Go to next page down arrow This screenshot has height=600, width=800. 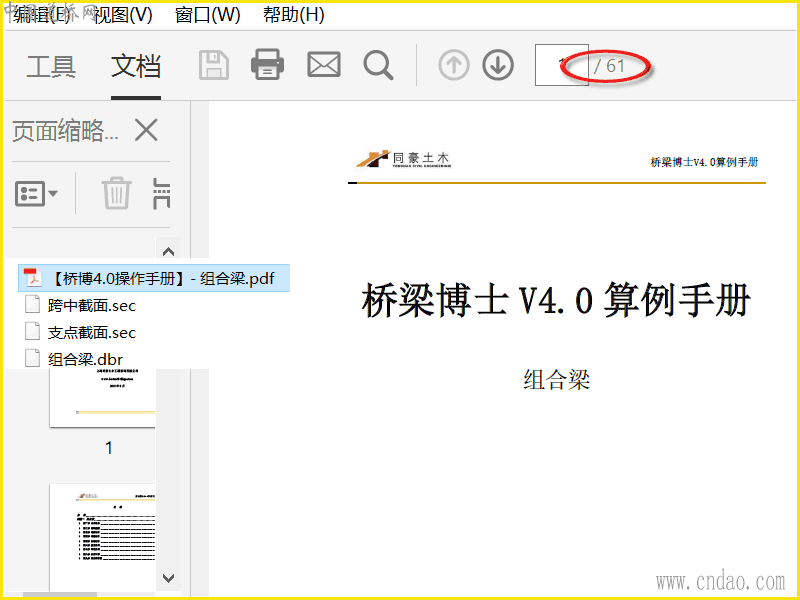pyautogui.click(x=498, y=65)
